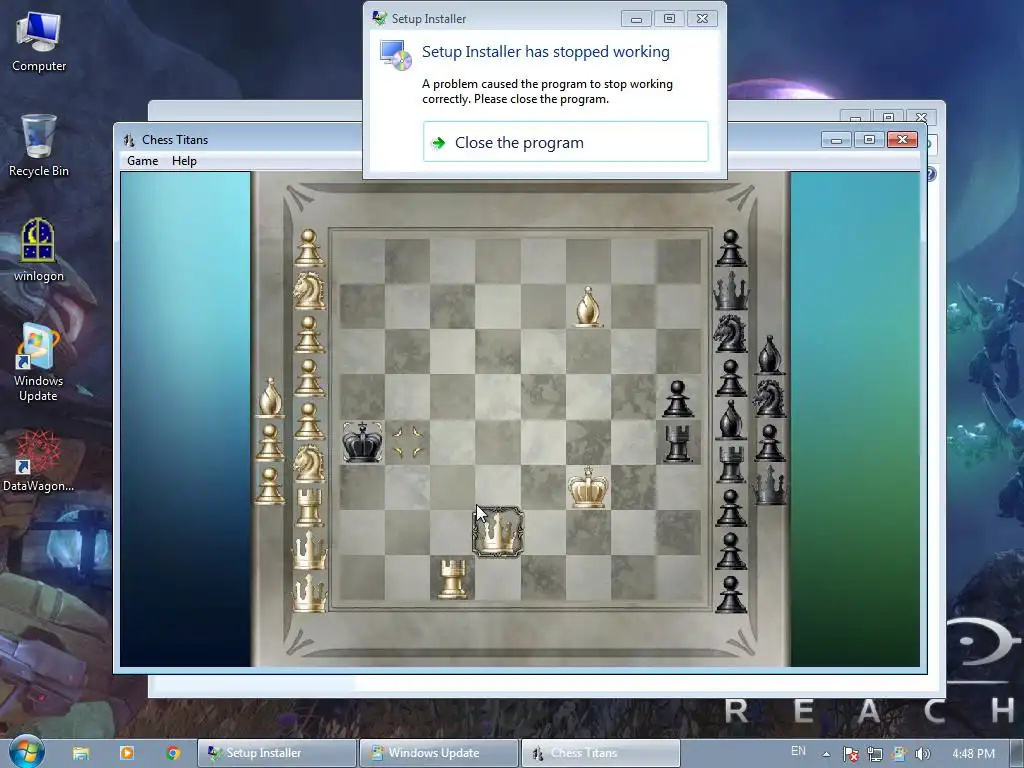Click the 4:48 PM clock

coord(973,754)
